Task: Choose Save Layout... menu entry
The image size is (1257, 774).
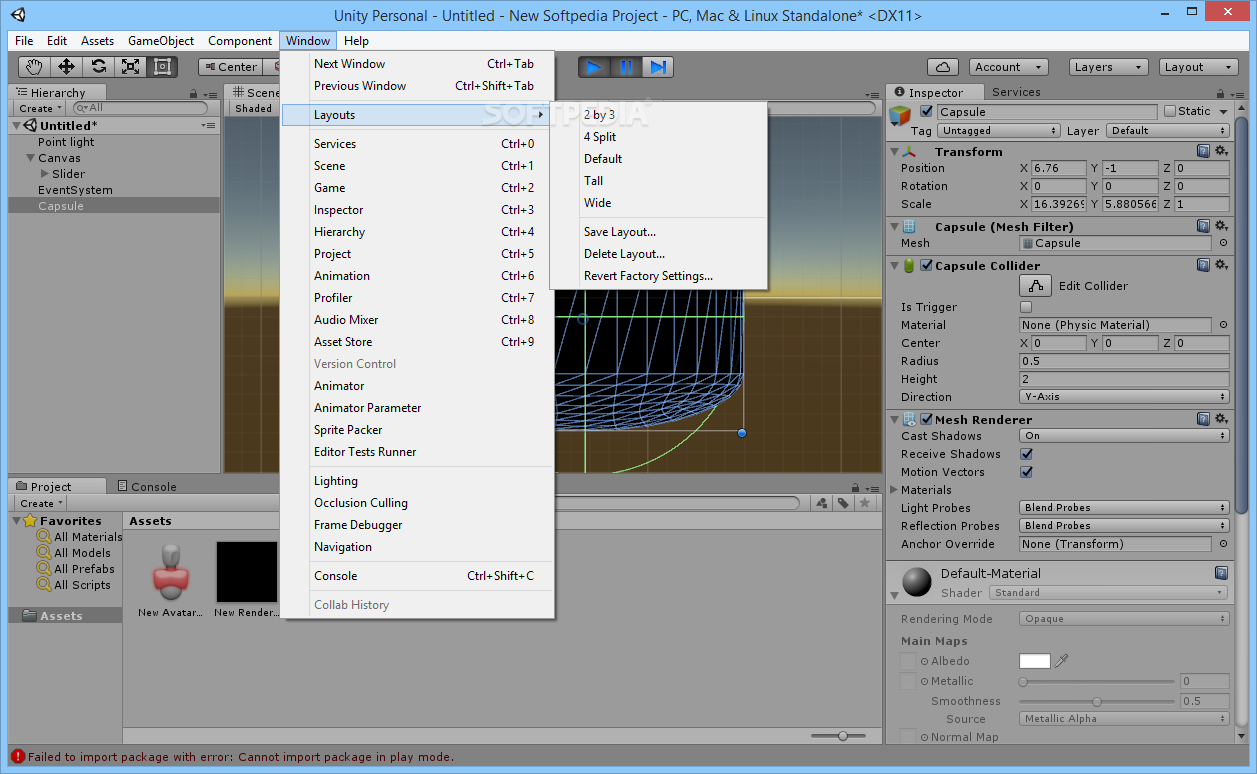Action: [x=620, y=232]
